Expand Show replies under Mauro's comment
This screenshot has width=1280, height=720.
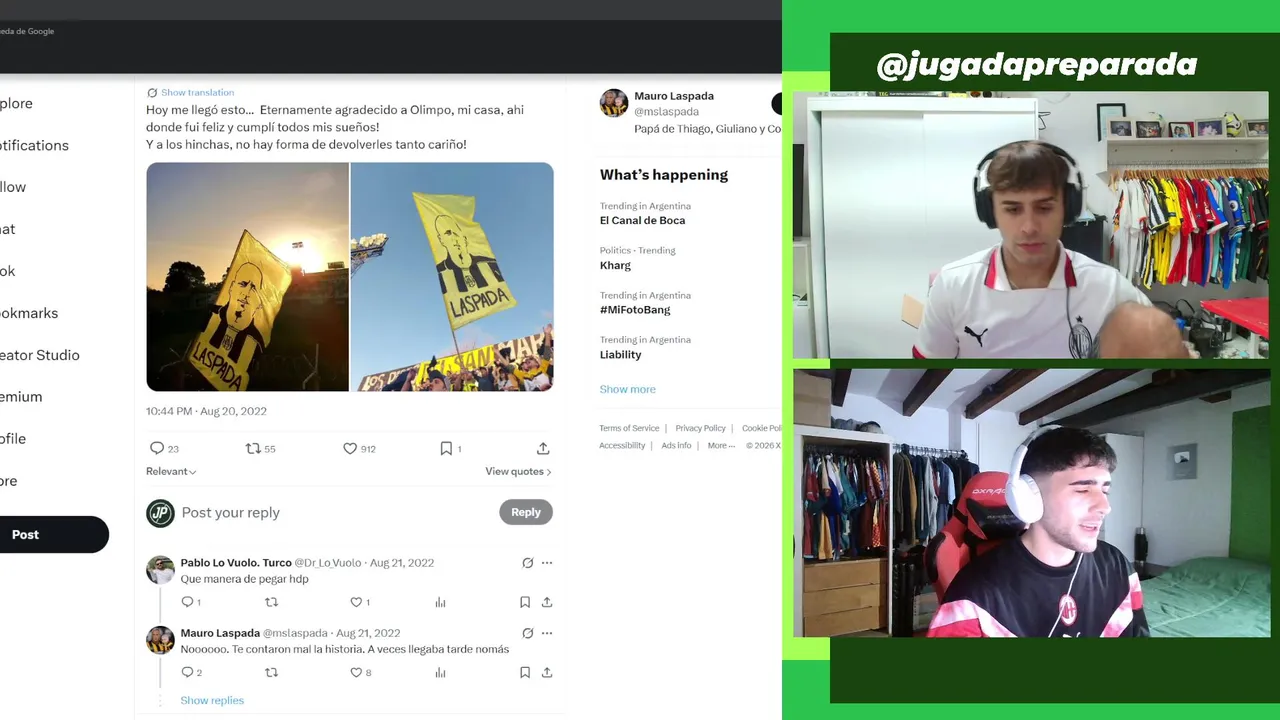212,700
